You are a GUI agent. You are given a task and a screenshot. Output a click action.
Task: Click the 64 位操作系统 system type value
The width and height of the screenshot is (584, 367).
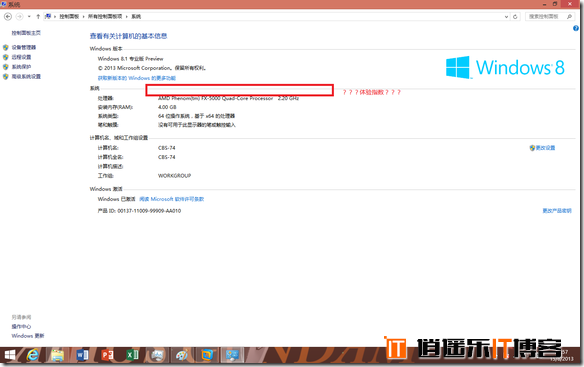(x=196, y=116)
